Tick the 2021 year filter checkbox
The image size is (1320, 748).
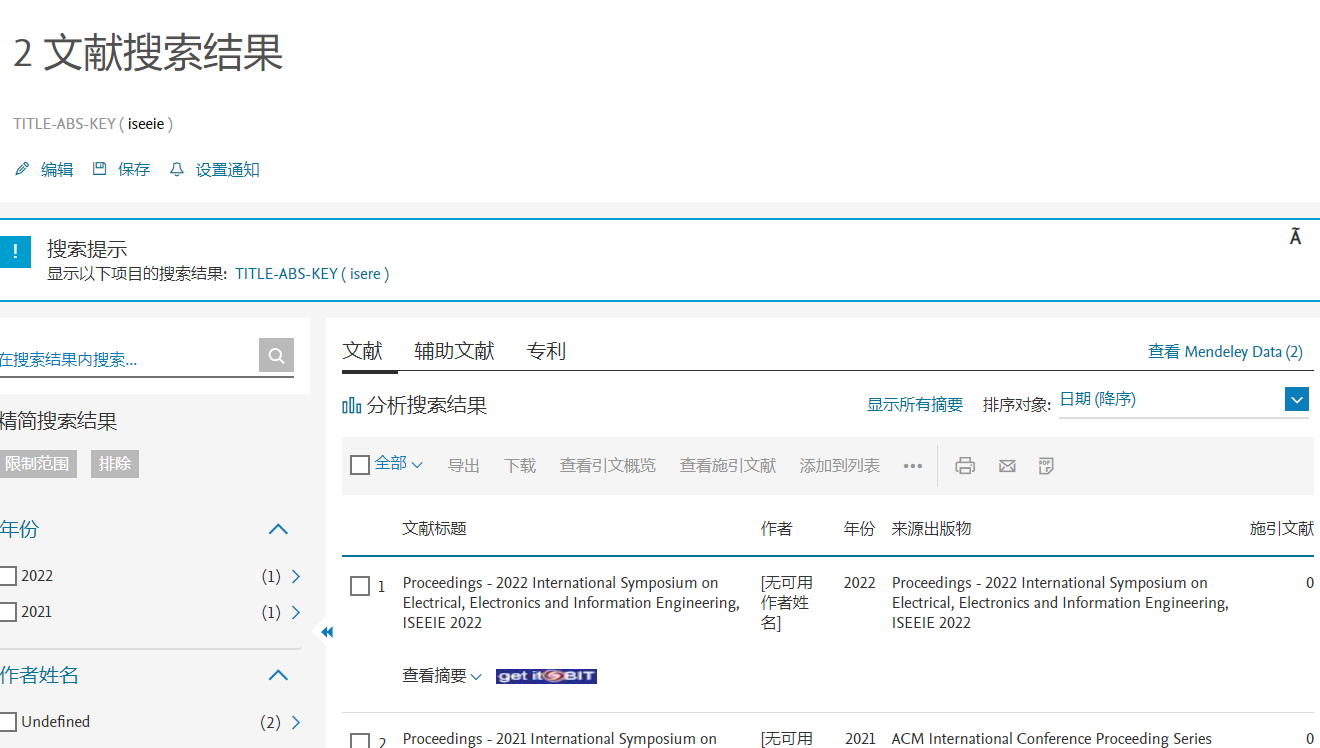coord(8,612)
